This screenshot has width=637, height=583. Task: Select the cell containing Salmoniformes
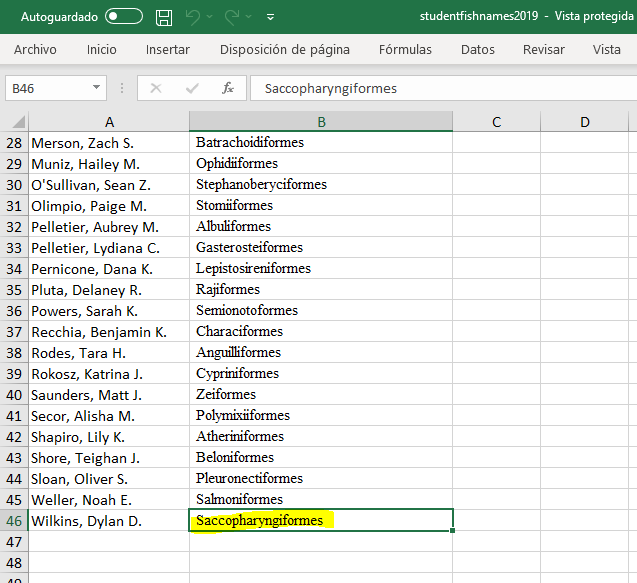pyautogui.click(x=320, y=499)
